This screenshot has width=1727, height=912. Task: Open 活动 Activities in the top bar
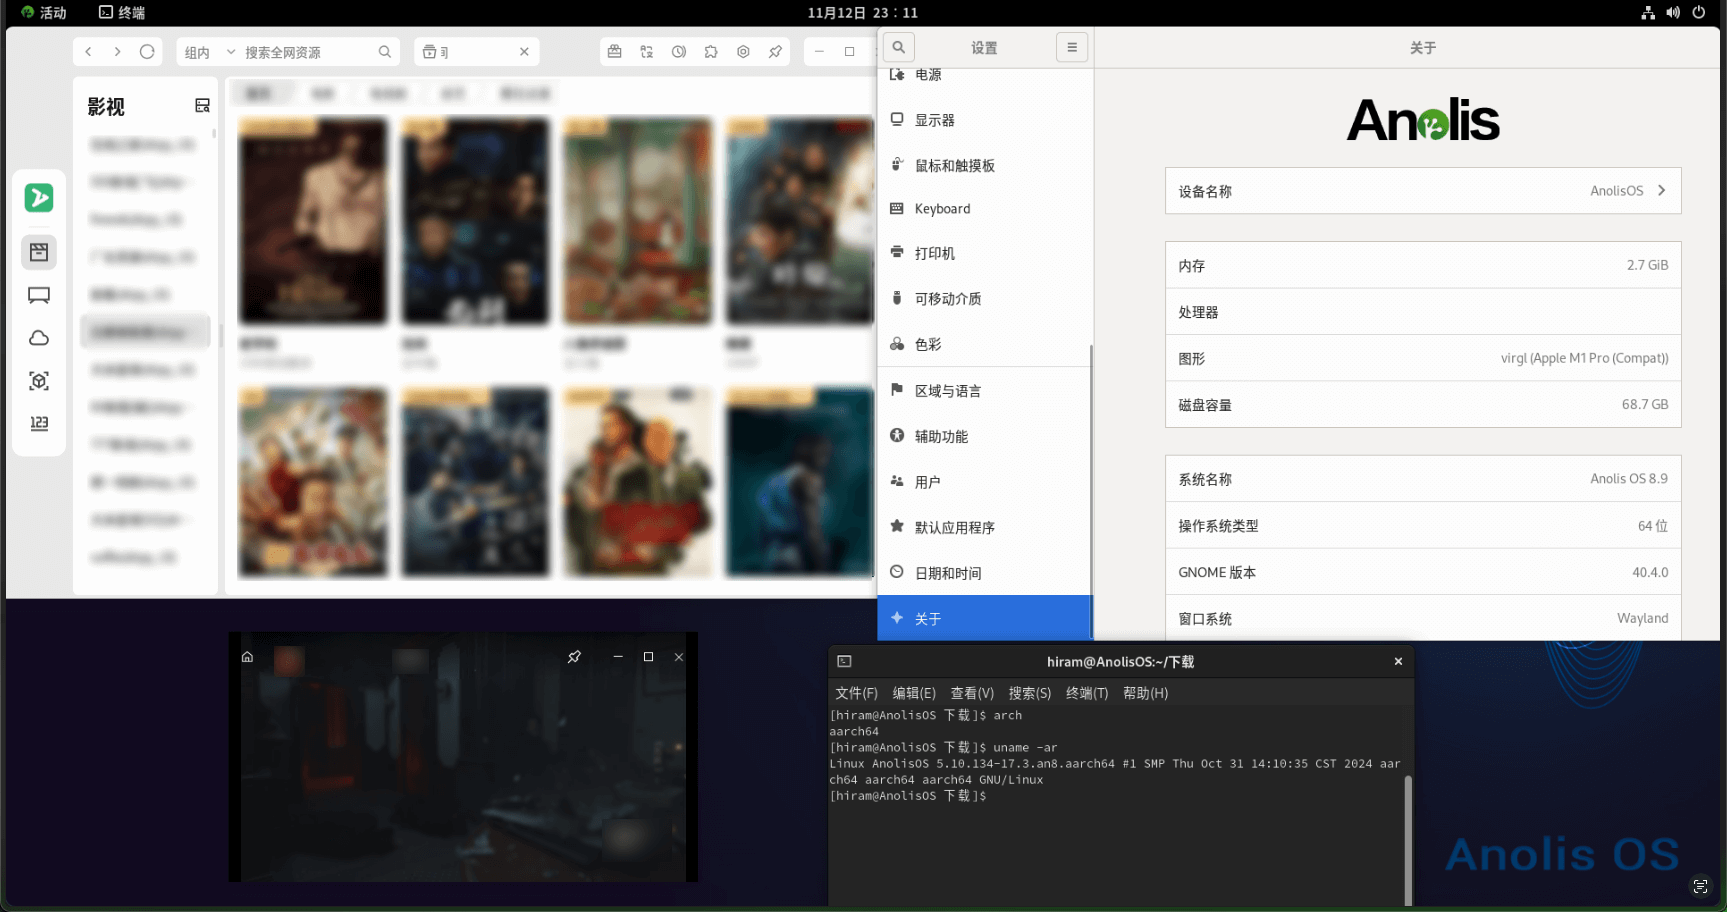[44, 13]
